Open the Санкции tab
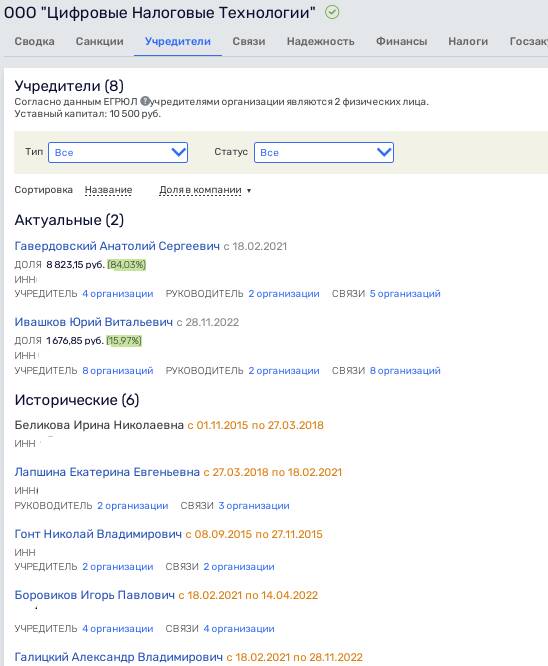 click(99, 41)
